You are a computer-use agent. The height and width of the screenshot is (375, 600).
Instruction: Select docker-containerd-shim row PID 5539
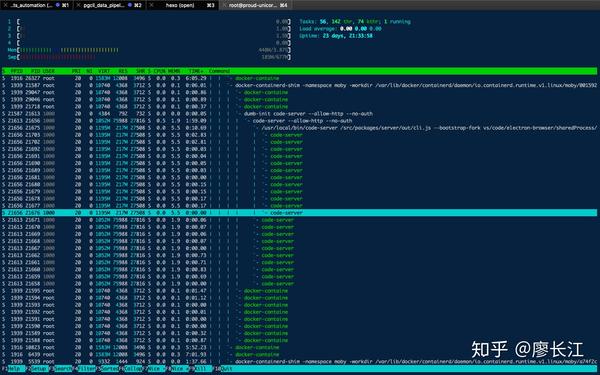[299, 362]
